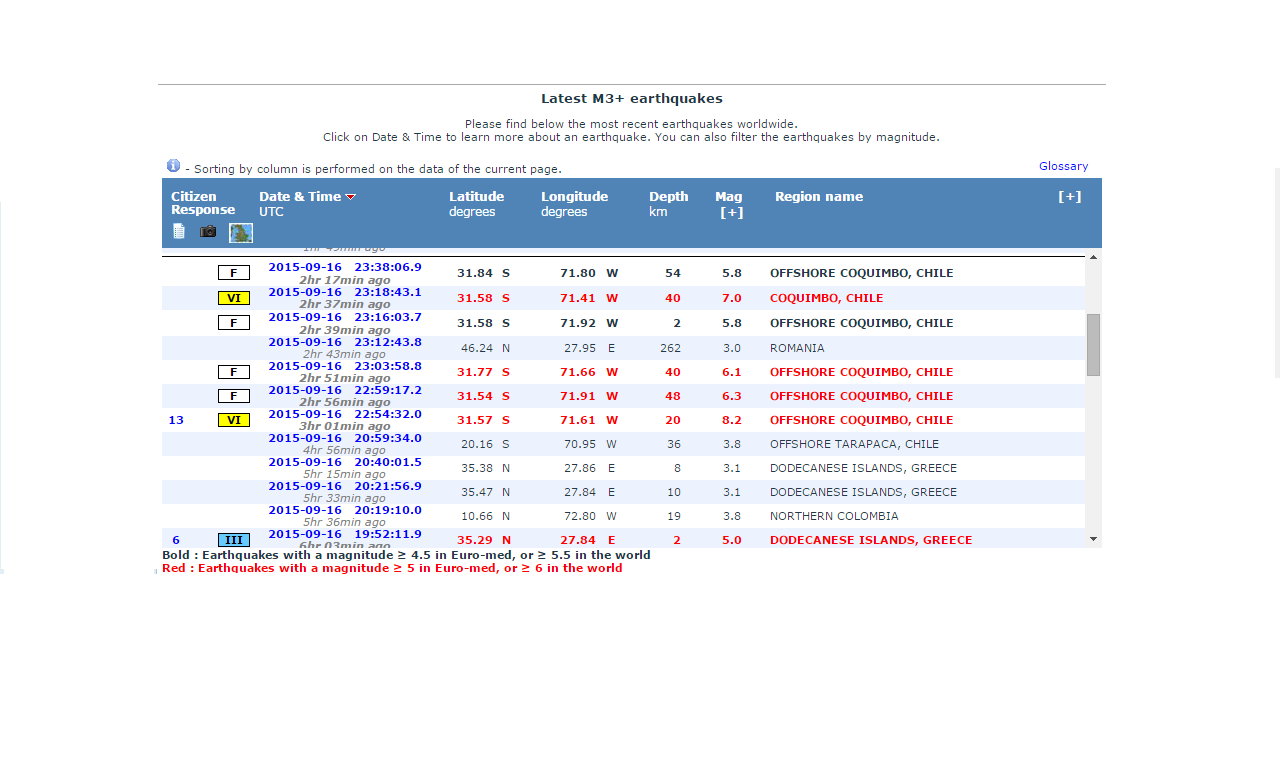Open the Glossary link
This screenshot has width=1280, height=768.
pos(1063,166)
